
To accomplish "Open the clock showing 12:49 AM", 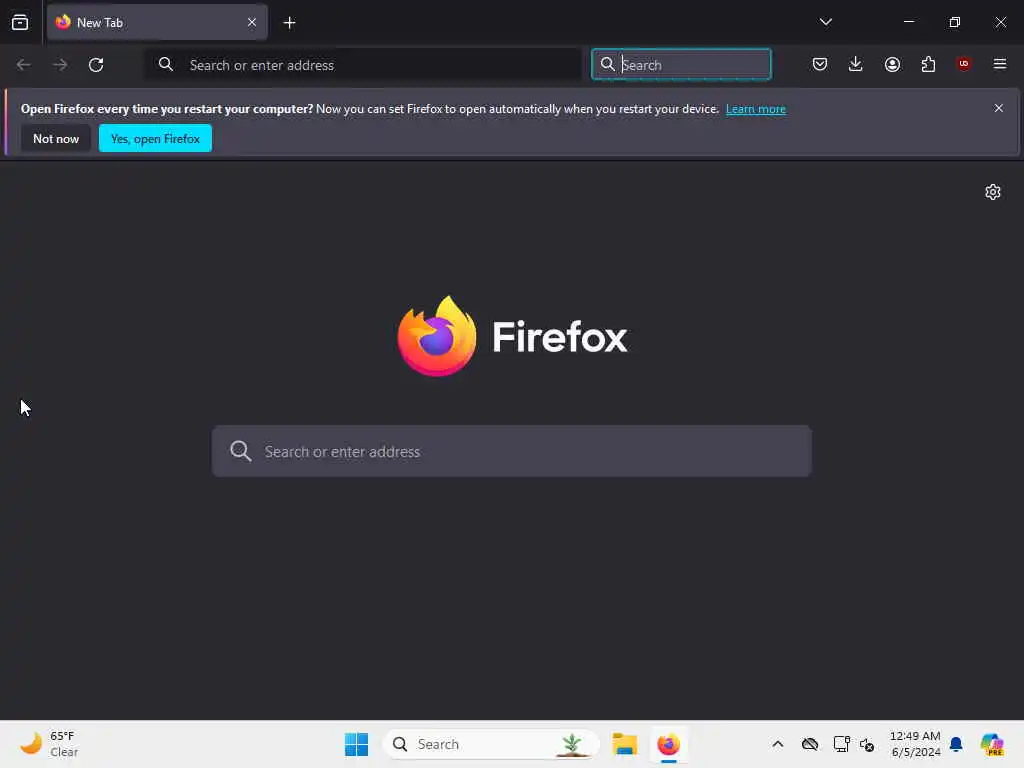I will click(x=915, y=744).
